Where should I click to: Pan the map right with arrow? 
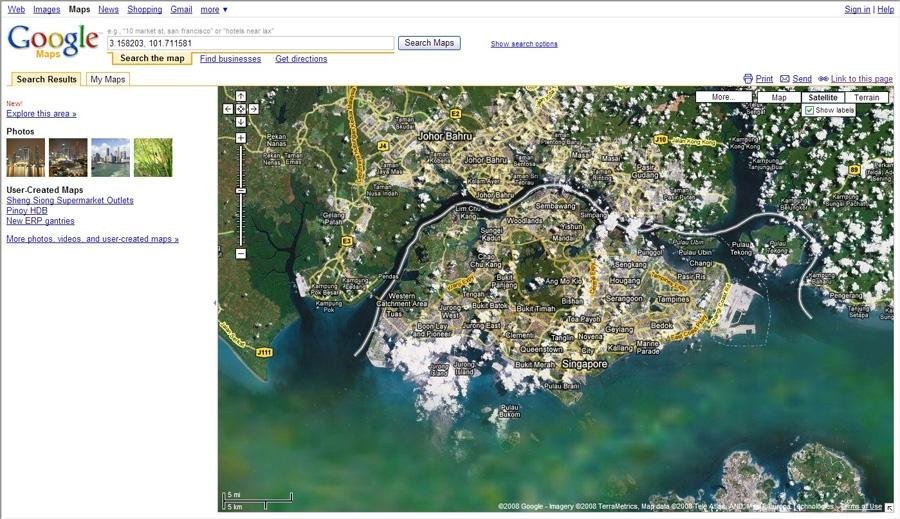click(x=254, y=109)
